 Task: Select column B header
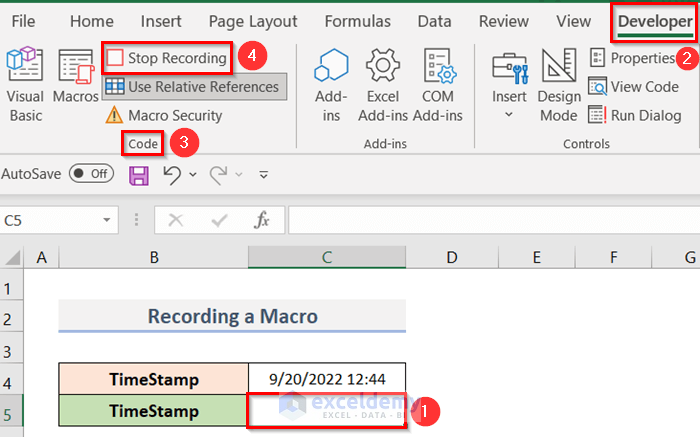point(154,258)
